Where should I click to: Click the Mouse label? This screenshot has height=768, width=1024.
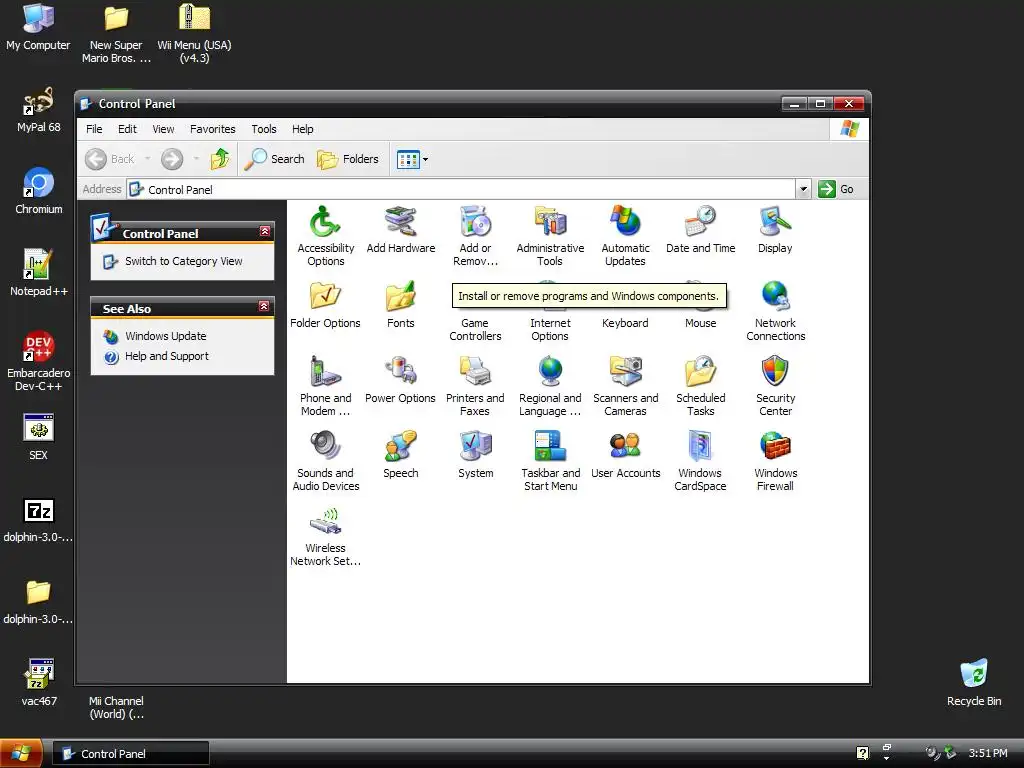click(x=701, y=323)
